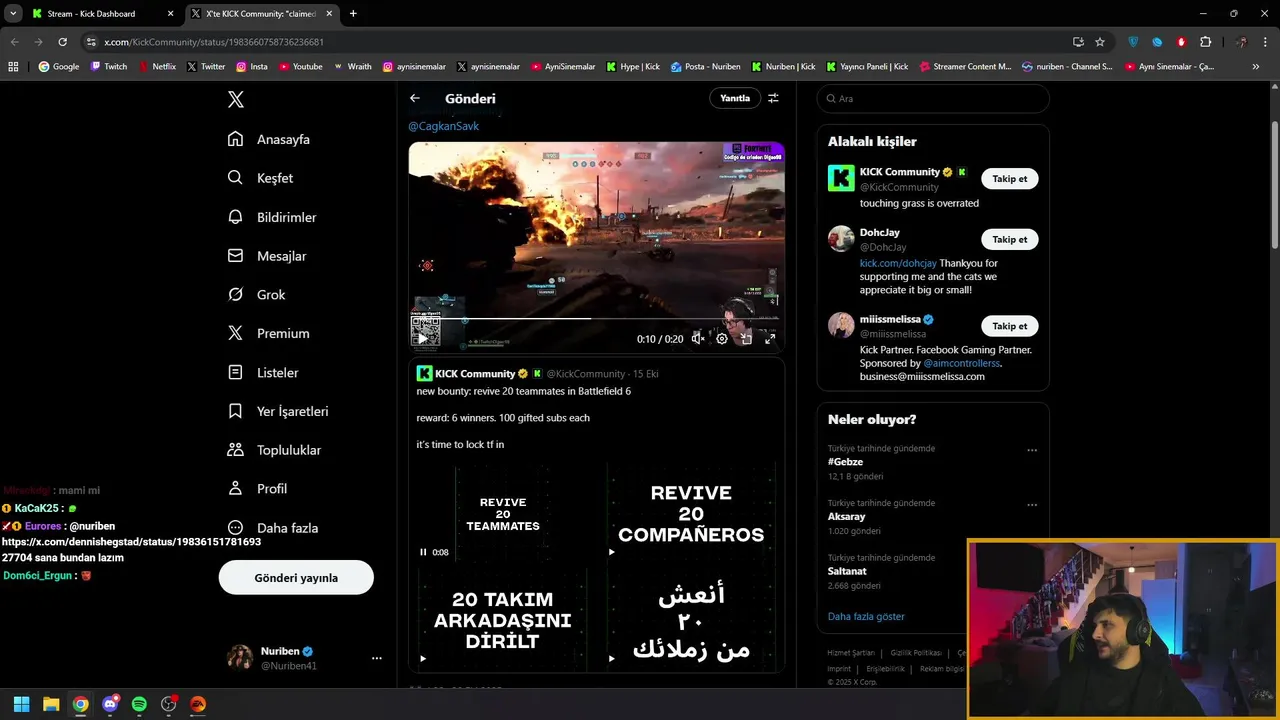Open the Hype | Kick bookmark

(x=632, y=67)
